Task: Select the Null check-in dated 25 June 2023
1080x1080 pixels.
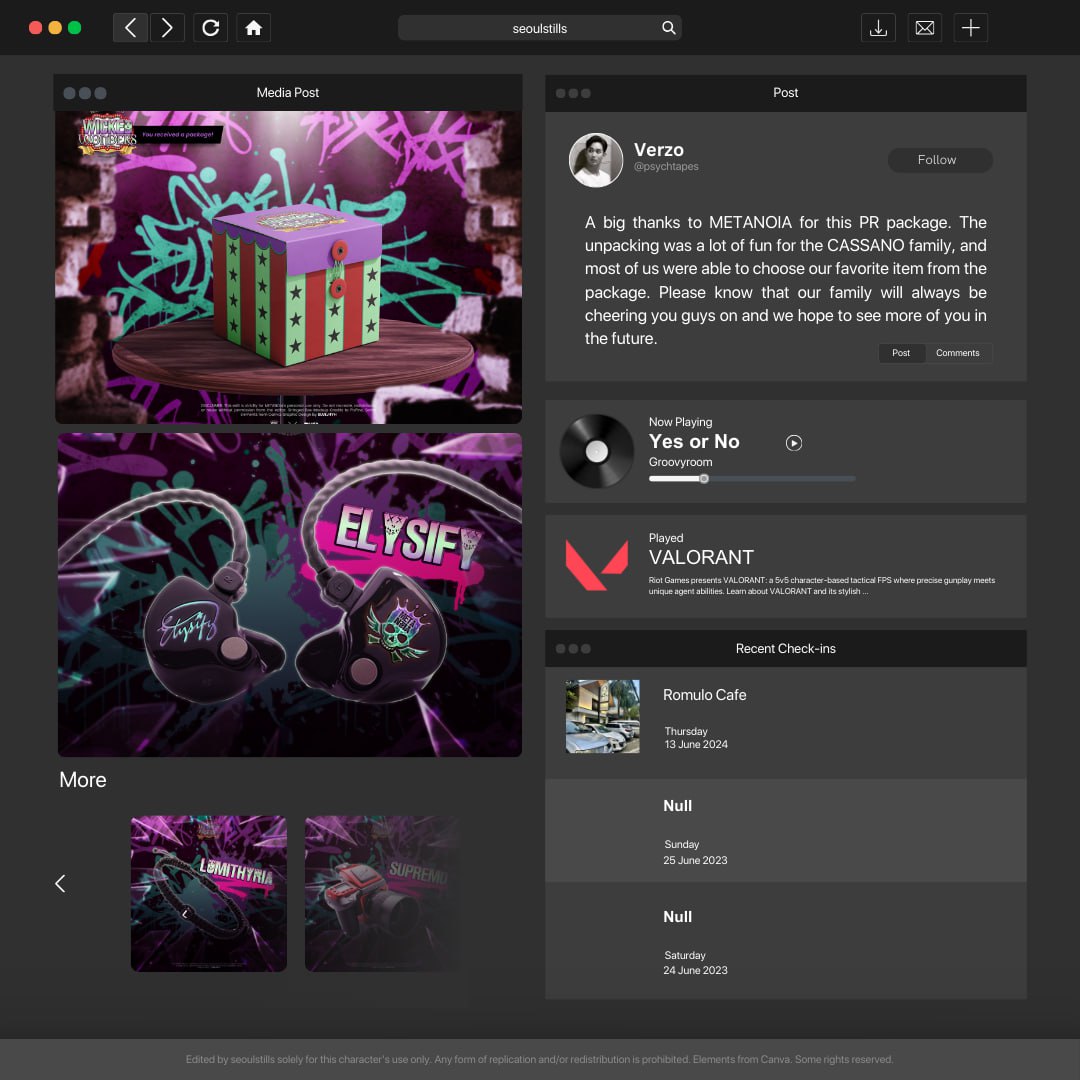Action: tap(786, 831)
